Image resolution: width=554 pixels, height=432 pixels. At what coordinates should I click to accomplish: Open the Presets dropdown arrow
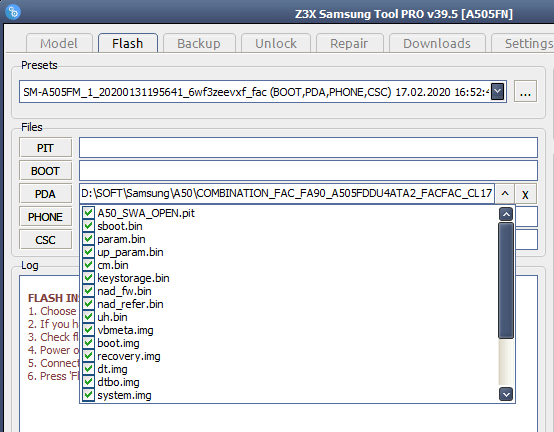[497, 92]
